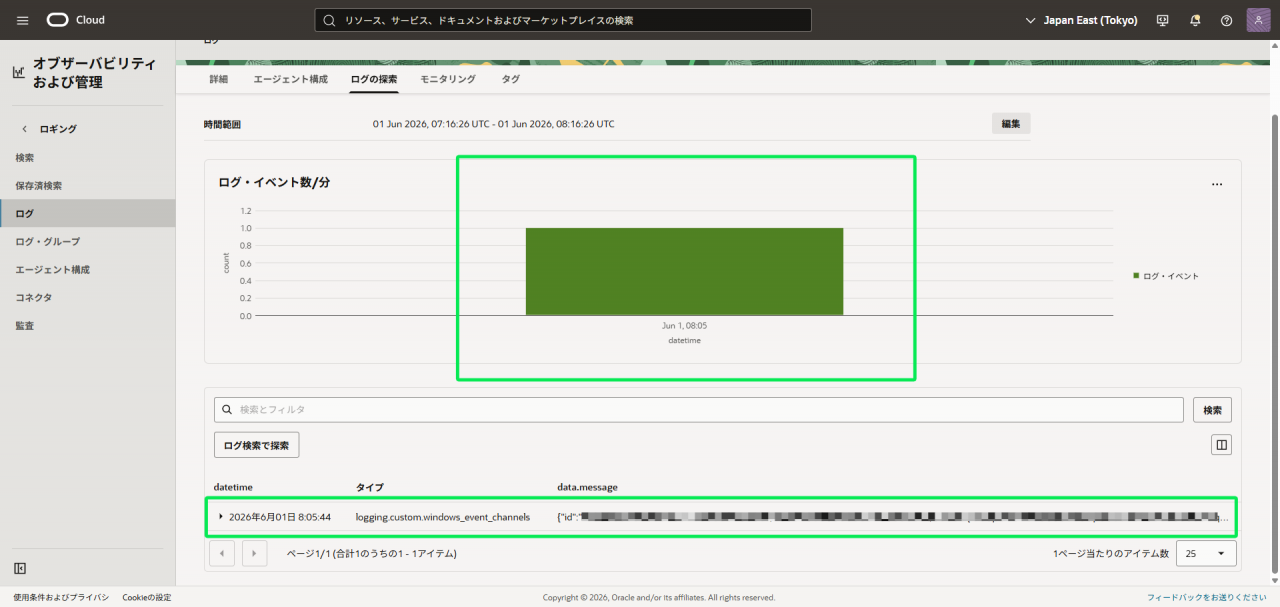
Task: Focus the 検索とフィルタ input field
Action: click(699, 410)
